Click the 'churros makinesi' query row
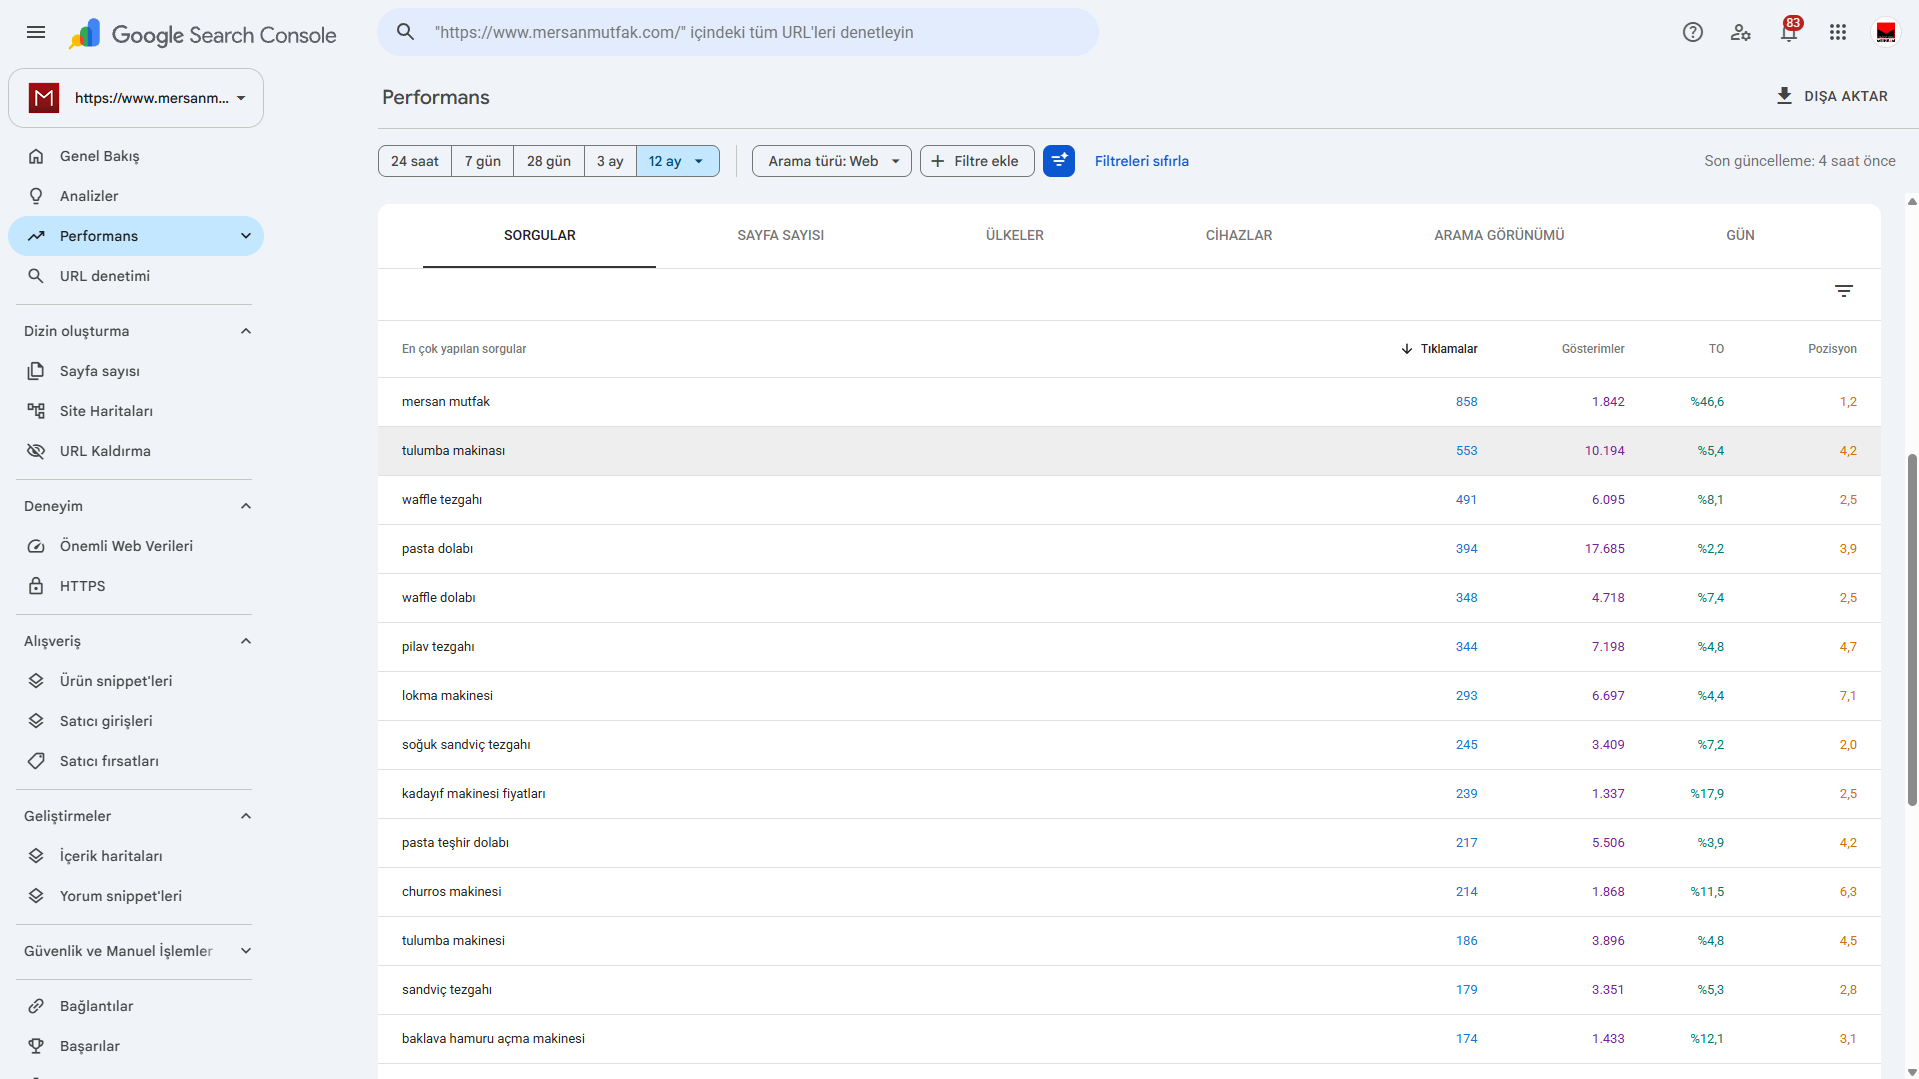This screenshot has height=1079, width=1919. point(1129,892)
